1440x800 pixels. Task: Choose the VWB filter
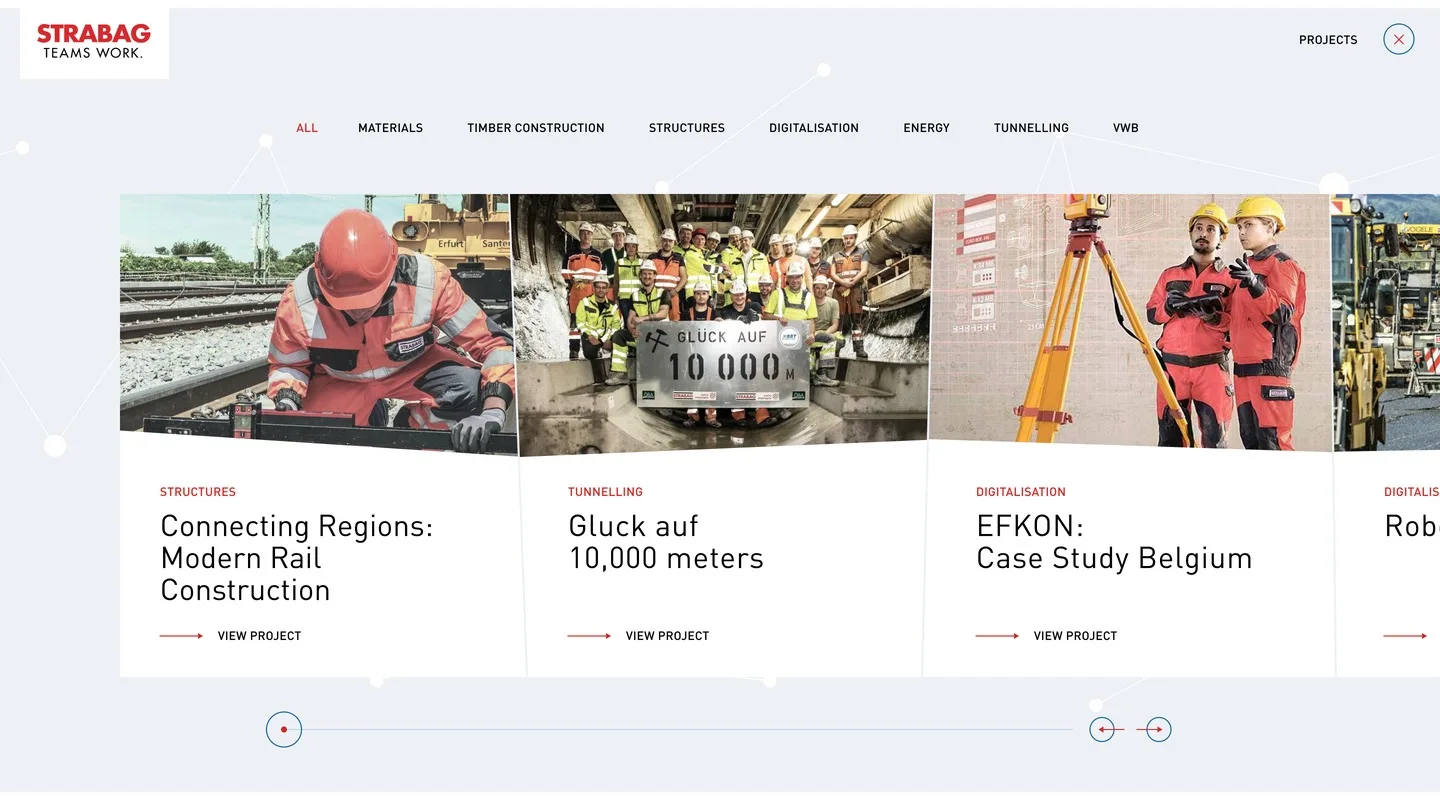coord(1126,128)
